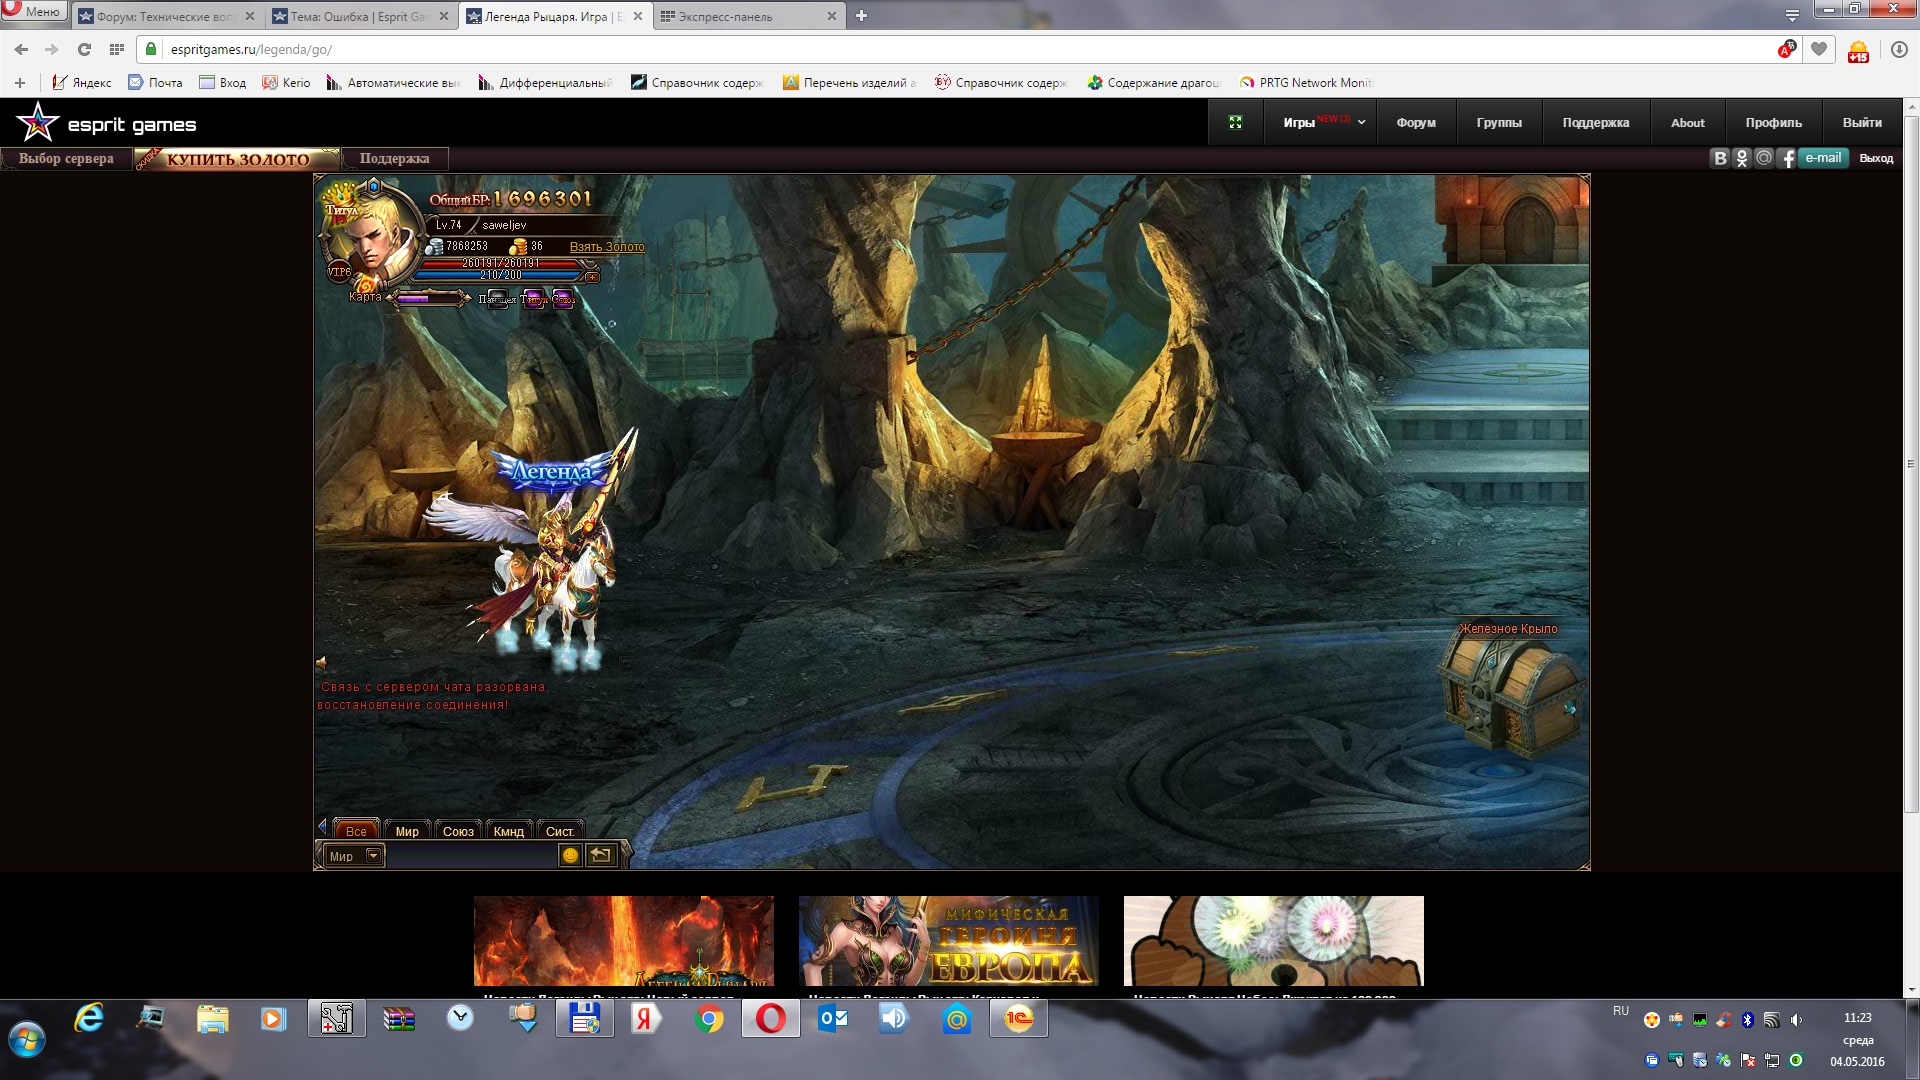The image size is (1920, 1080).
Task: Click the Панацея potion icon
Action: coord(497,299)
